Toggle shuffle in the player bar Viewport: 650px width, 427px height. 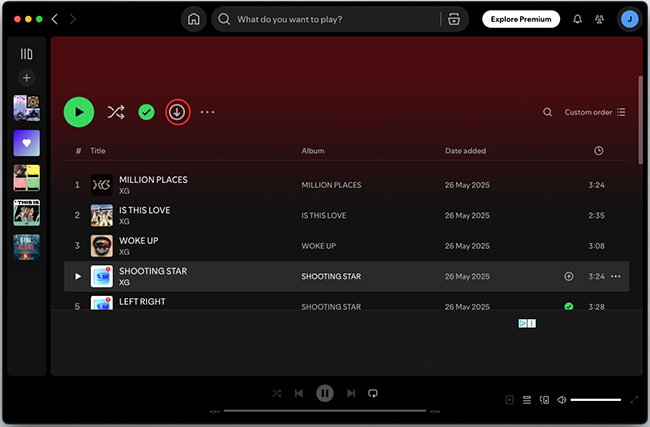(x=276, y=393)
